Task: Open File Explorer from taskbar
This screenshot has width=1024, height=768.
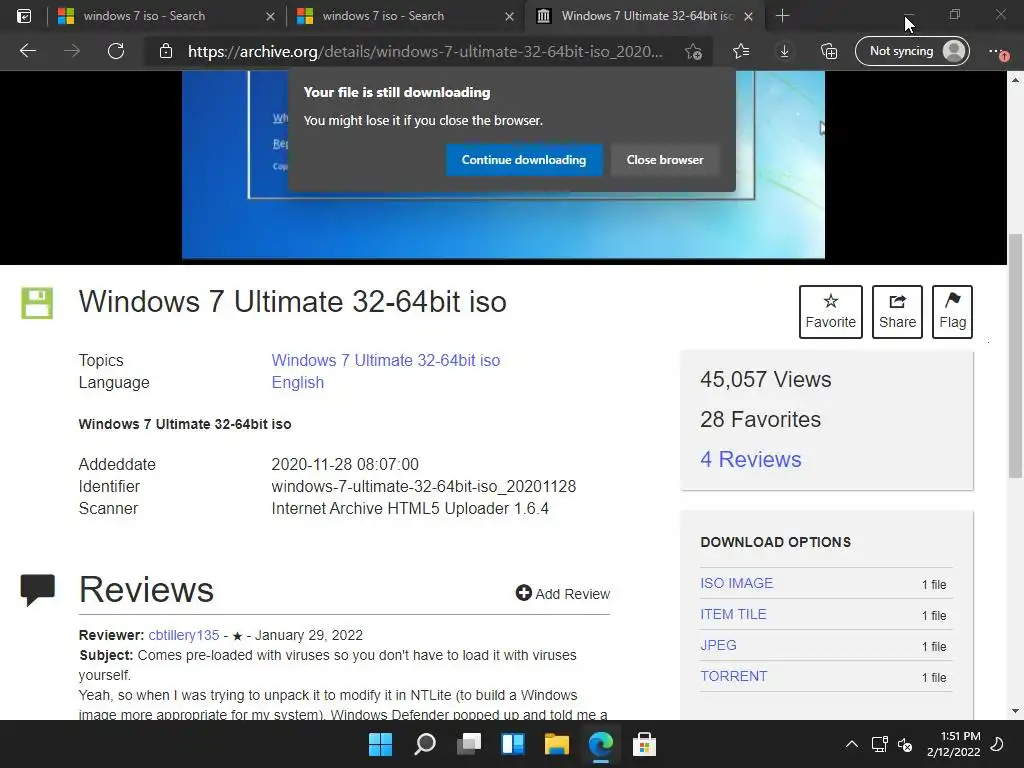Action: [x=557, y=744]
